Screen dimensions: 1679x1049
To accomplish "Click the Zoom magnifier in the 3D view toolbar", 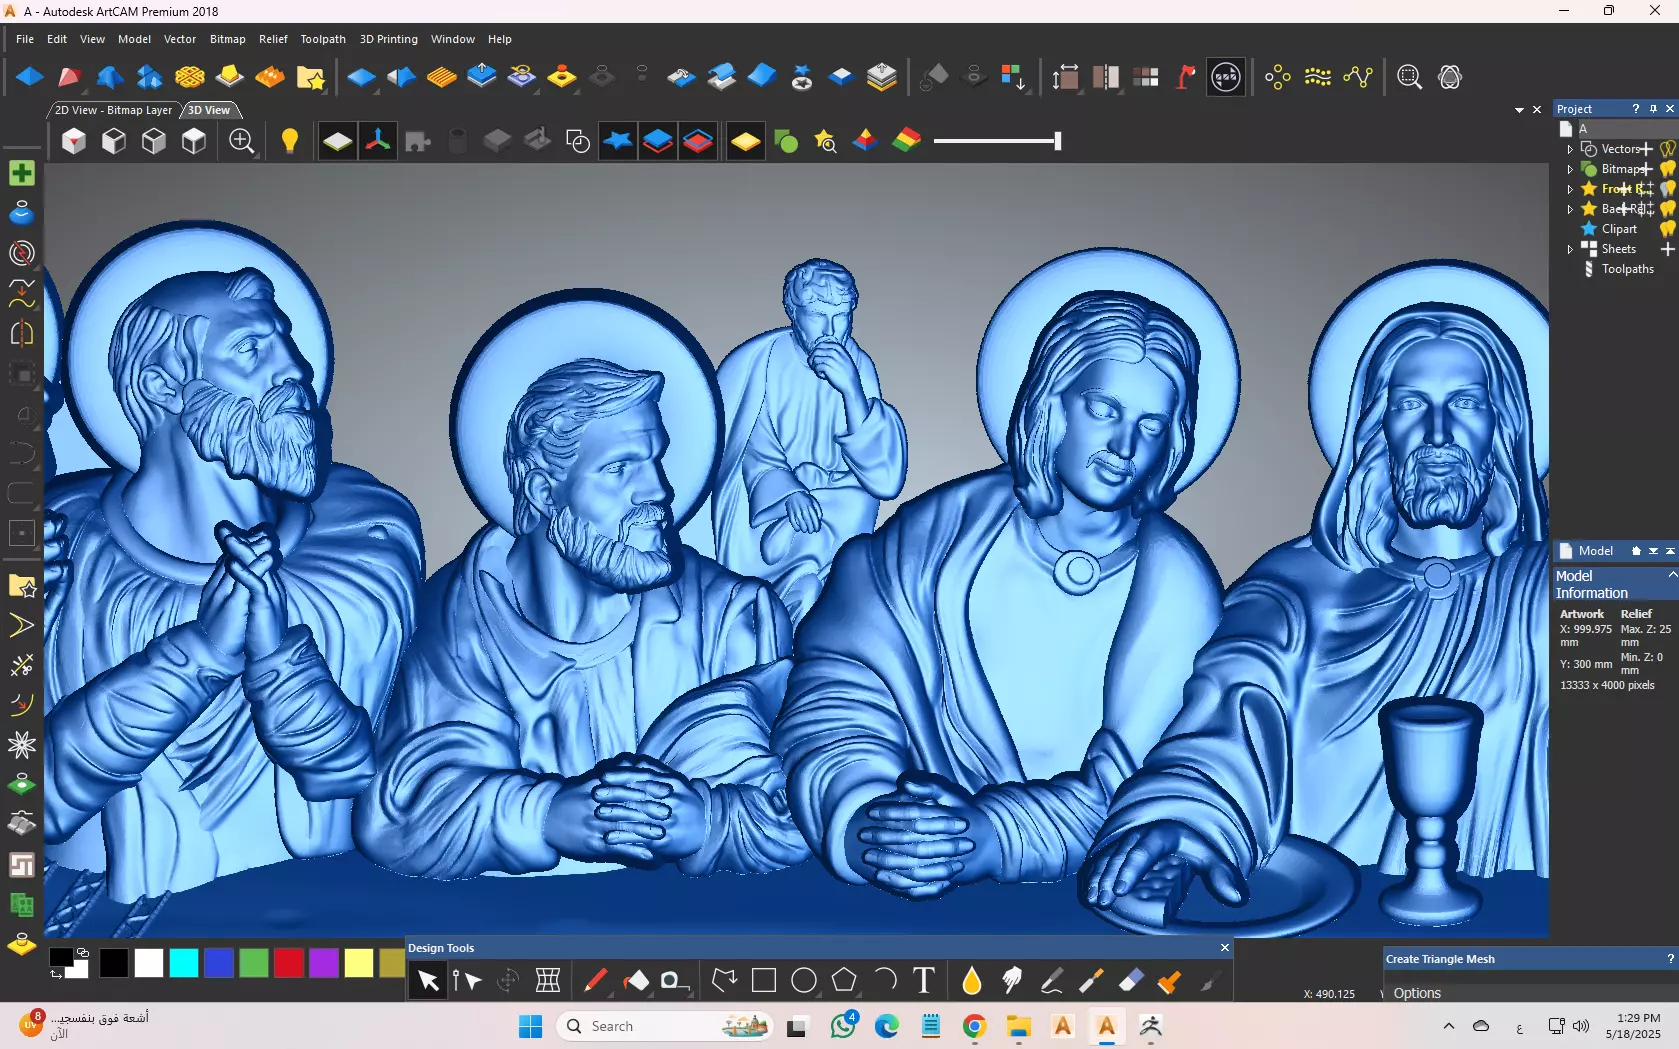I will coord(241,141).
